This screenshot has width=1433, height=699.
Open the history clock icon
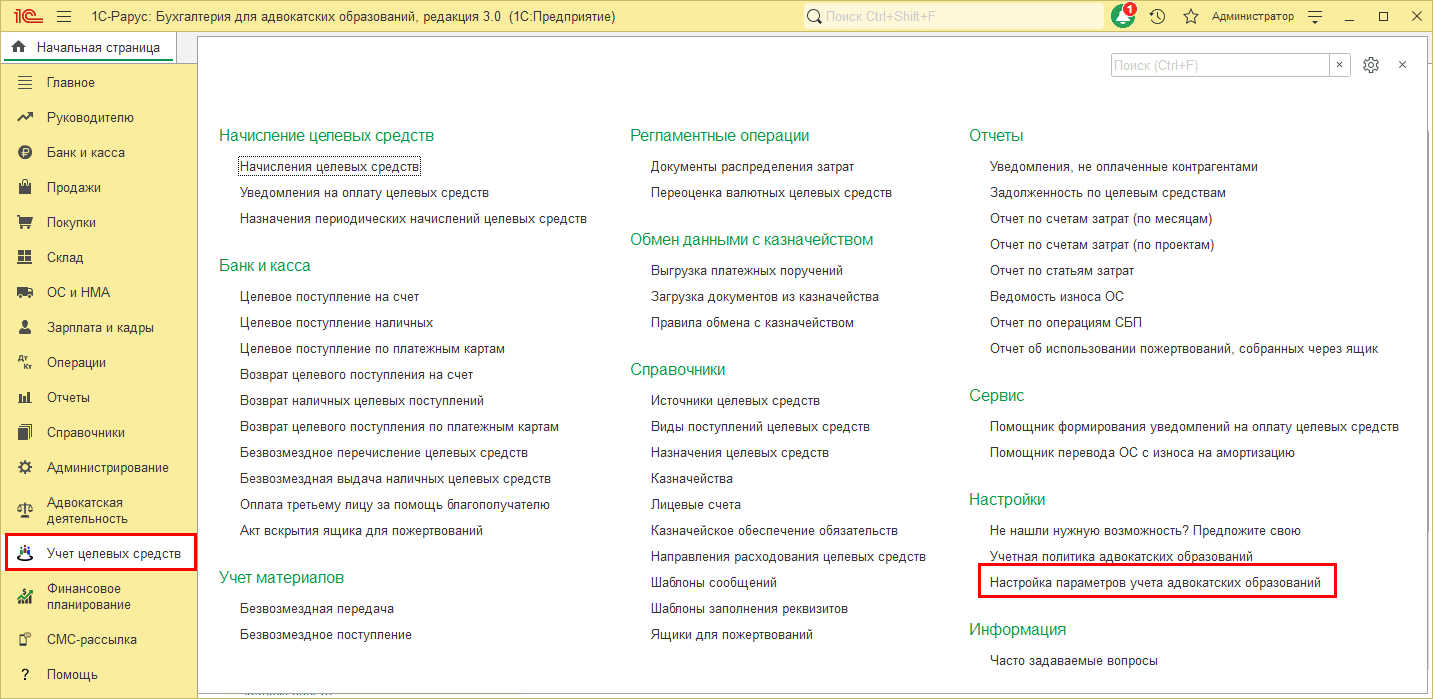(1157, 17)
